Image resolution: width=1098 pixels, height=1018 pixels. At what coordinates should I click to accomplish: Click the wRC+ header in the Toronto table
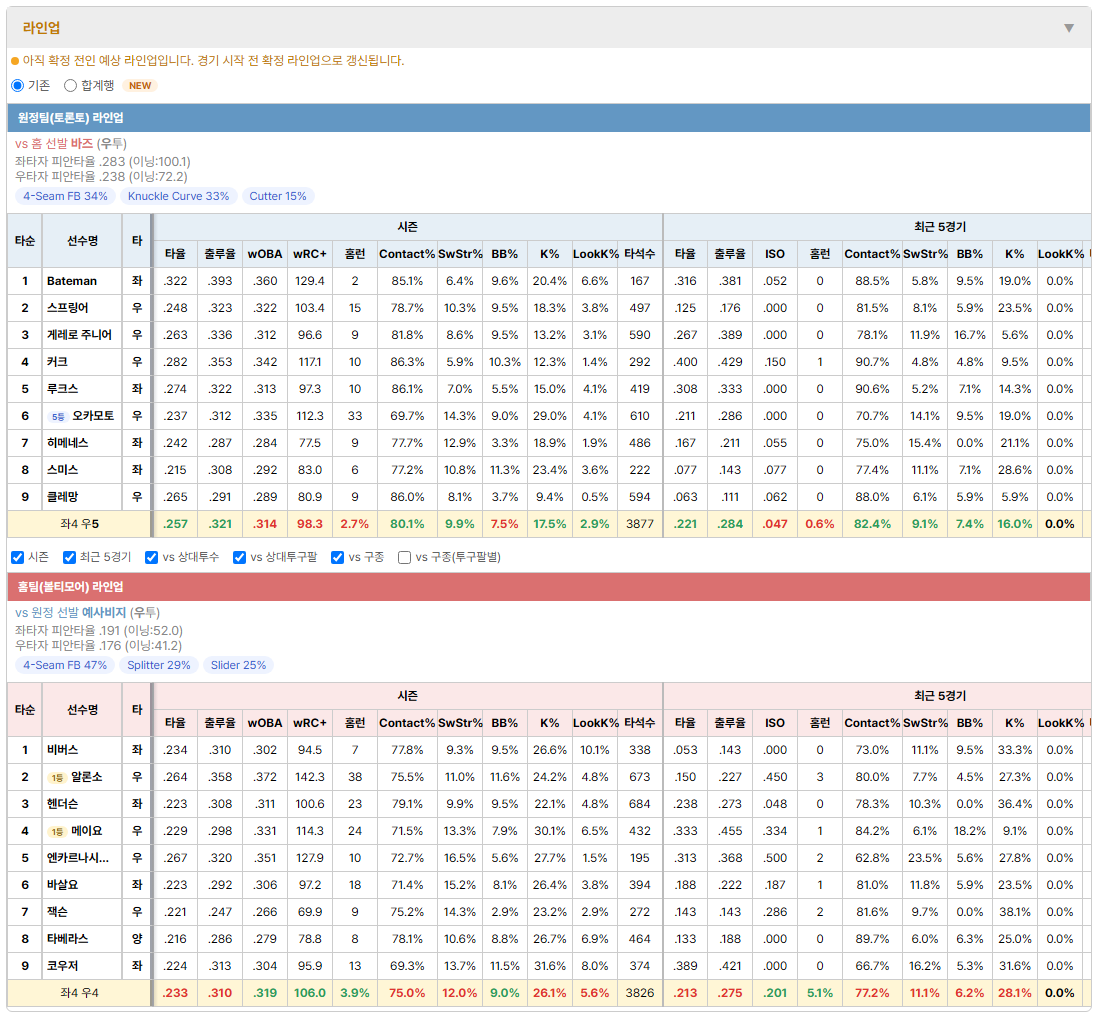coord(310,254)
